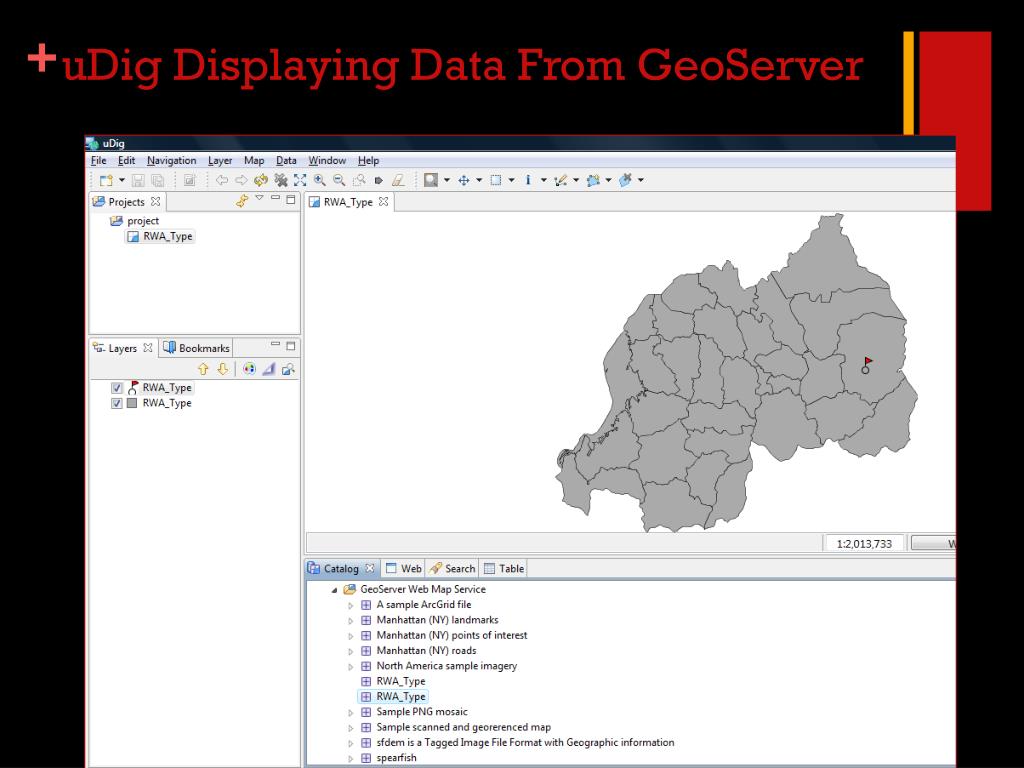This screenshot has height=768, width=1024.
Task: Open the Selection tool dropdown arrow
Action: (511, 180)
